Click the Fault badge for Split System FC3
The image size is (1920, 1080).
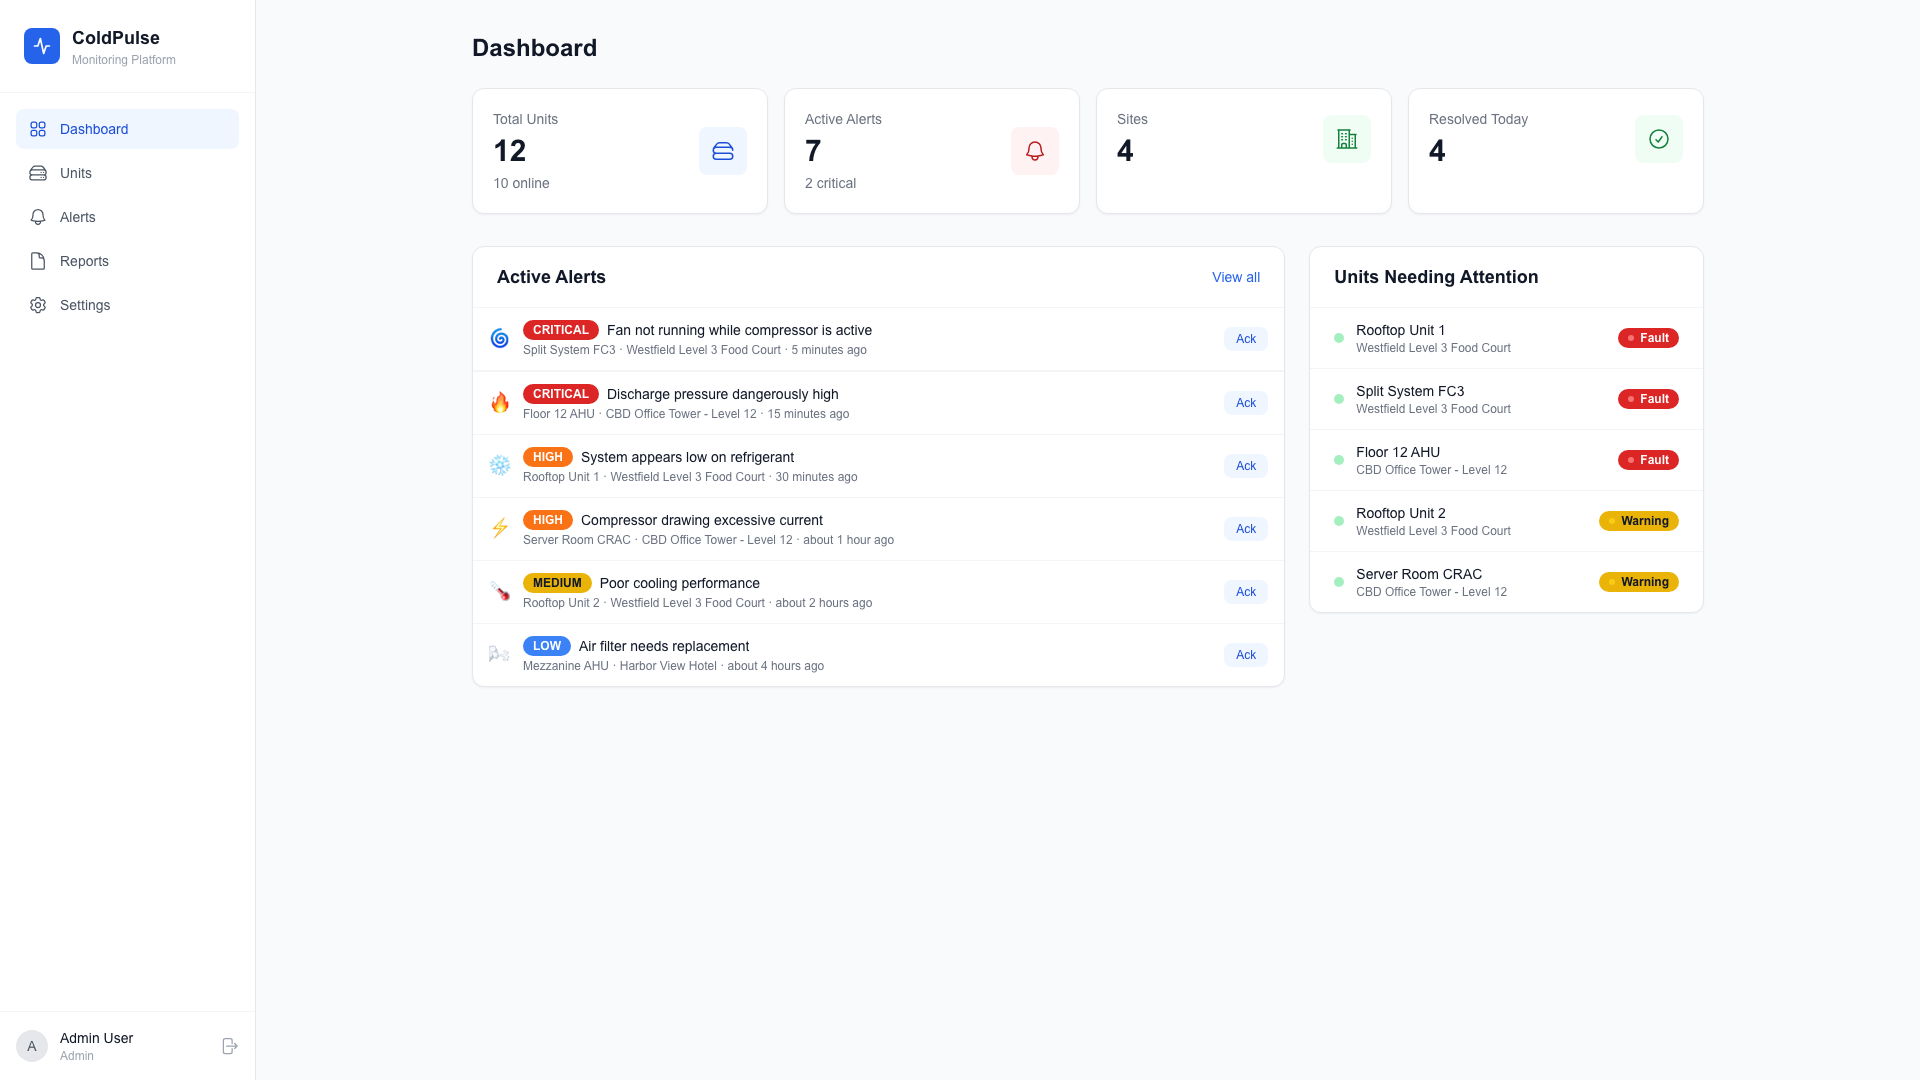click(1648, 399)
